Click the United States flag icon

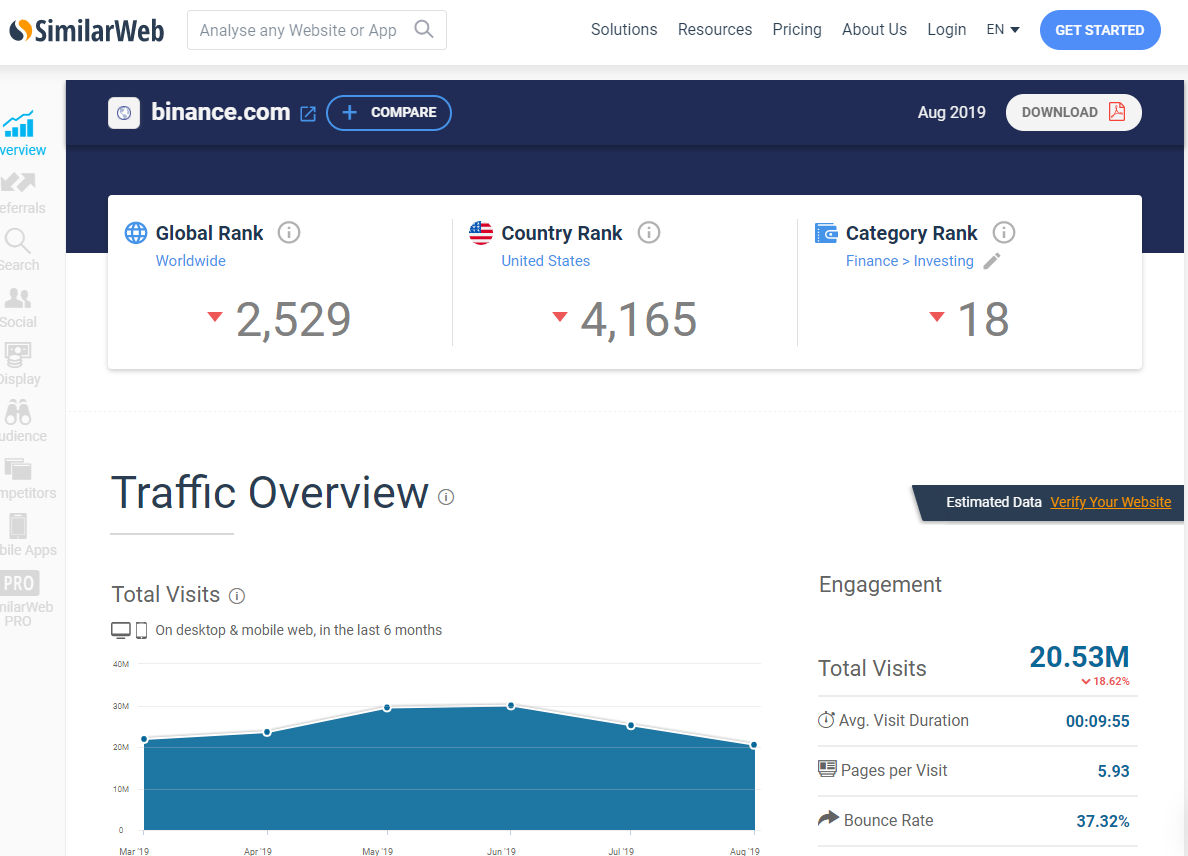tap(481, 233)
